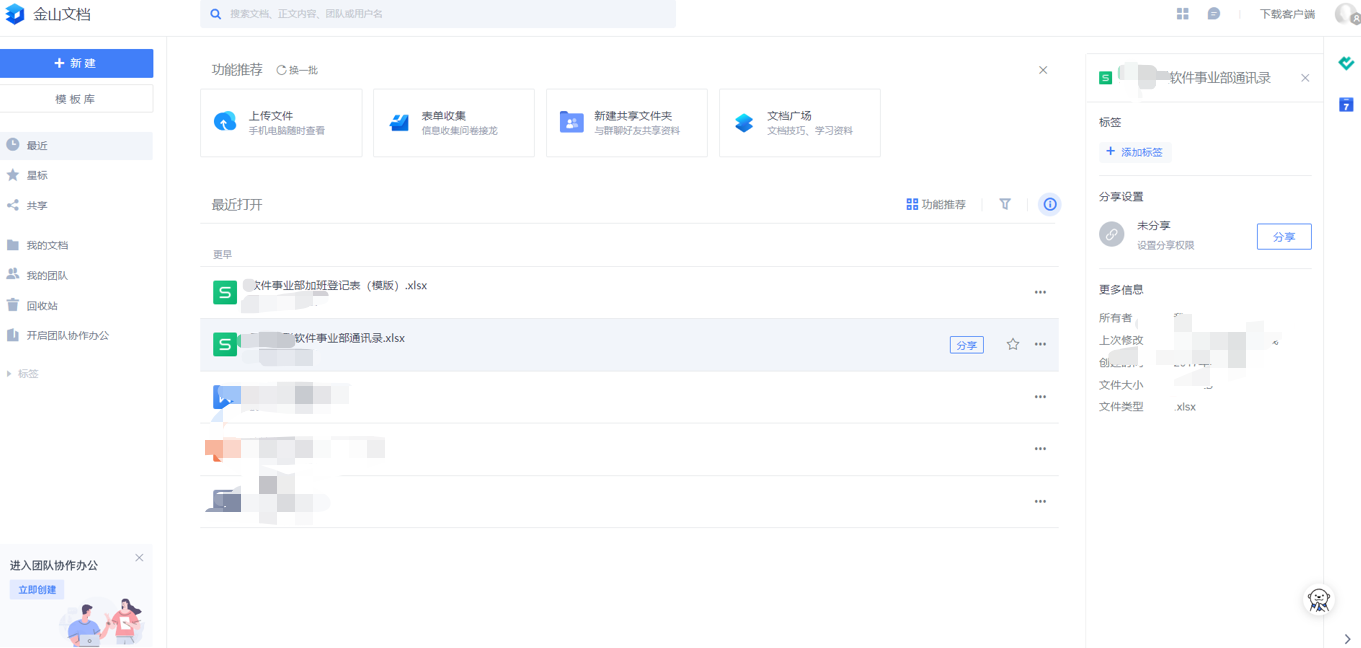Screen dimensions: 1361x648
Task: Click the spreadsheet icon in details header
Action: coord(1106,78)
